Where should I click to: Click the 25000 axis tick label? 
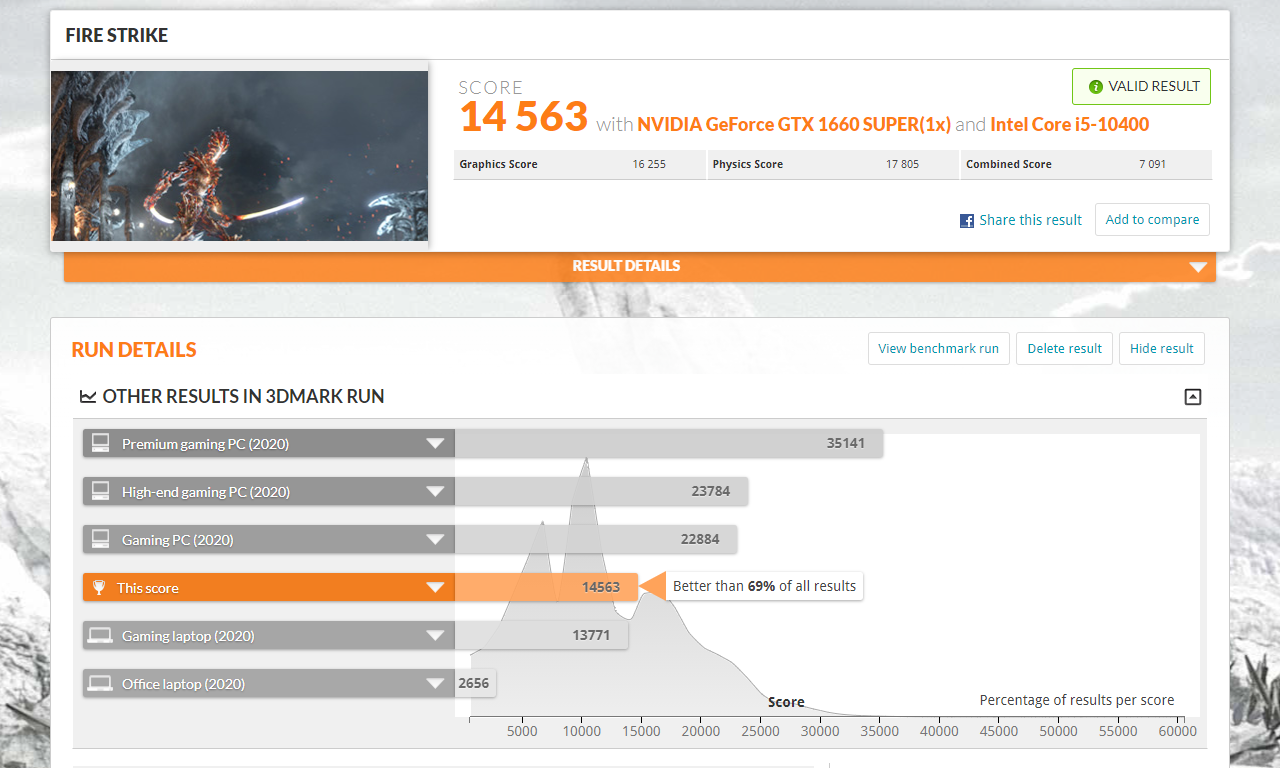pos(760,731)
